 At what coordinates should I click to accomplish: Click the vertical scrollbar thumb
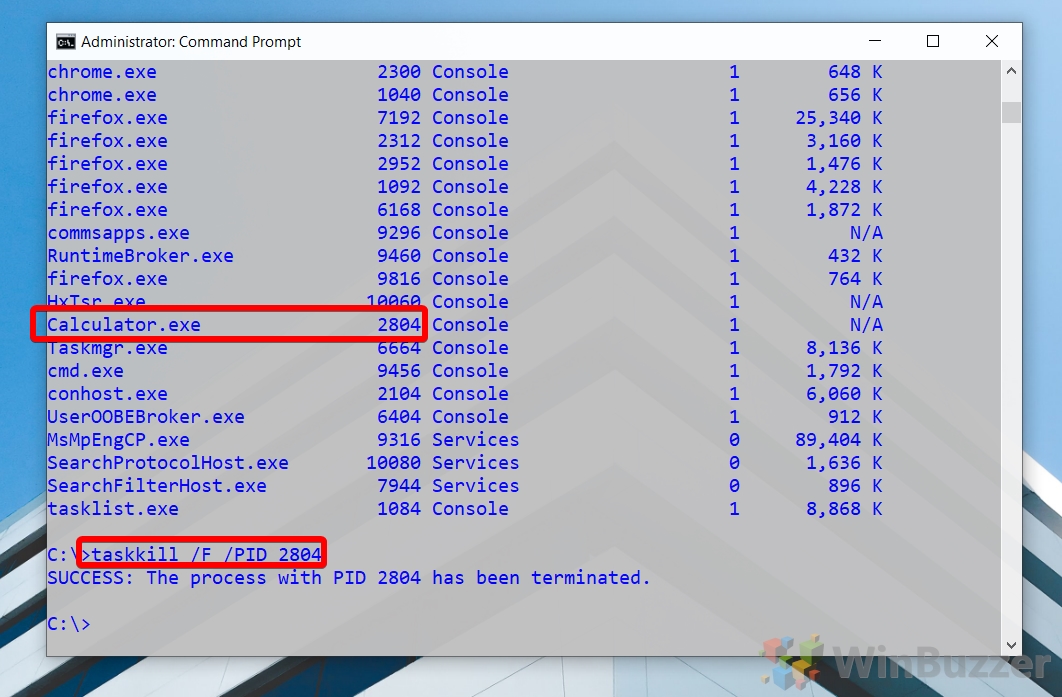coord(1011,112)
